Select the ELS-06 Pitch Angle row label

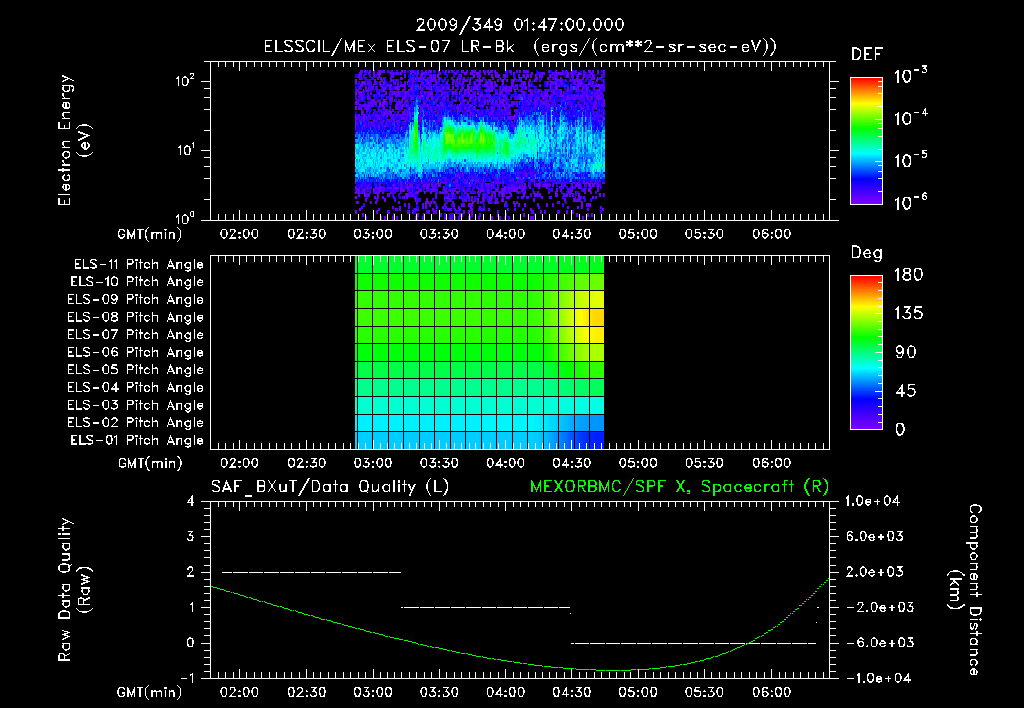pyautogui.click(x=136, y=353)
